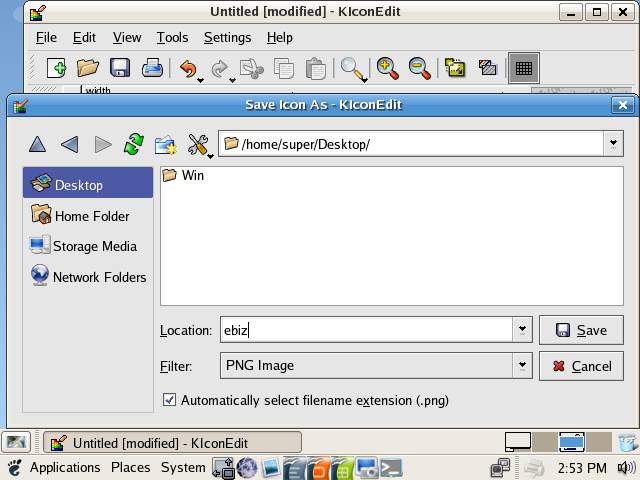Expand the /home/super/Desktop/ path dropdown
Screen dimensions: 640x480
(614, 144)
